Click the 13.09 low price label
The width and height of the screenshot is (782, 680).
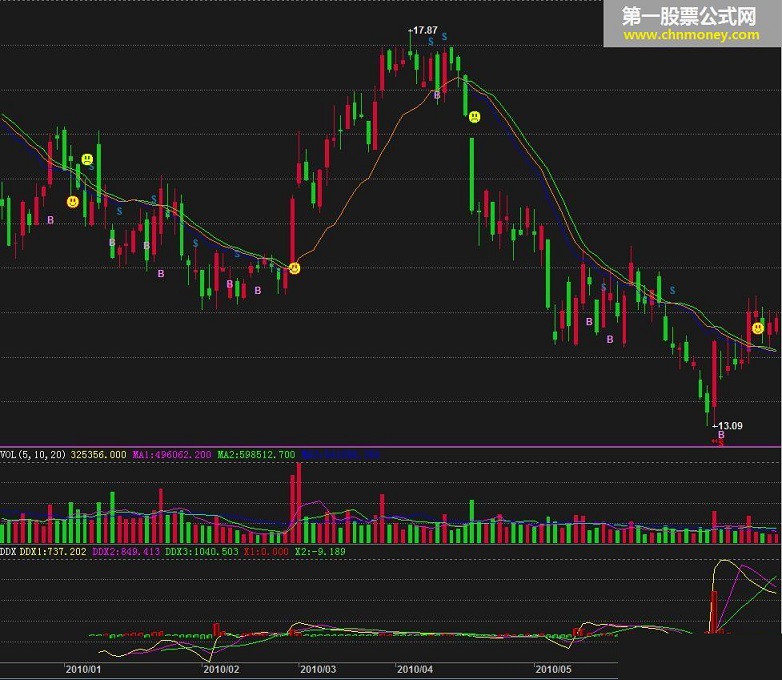tap(730, 426)
